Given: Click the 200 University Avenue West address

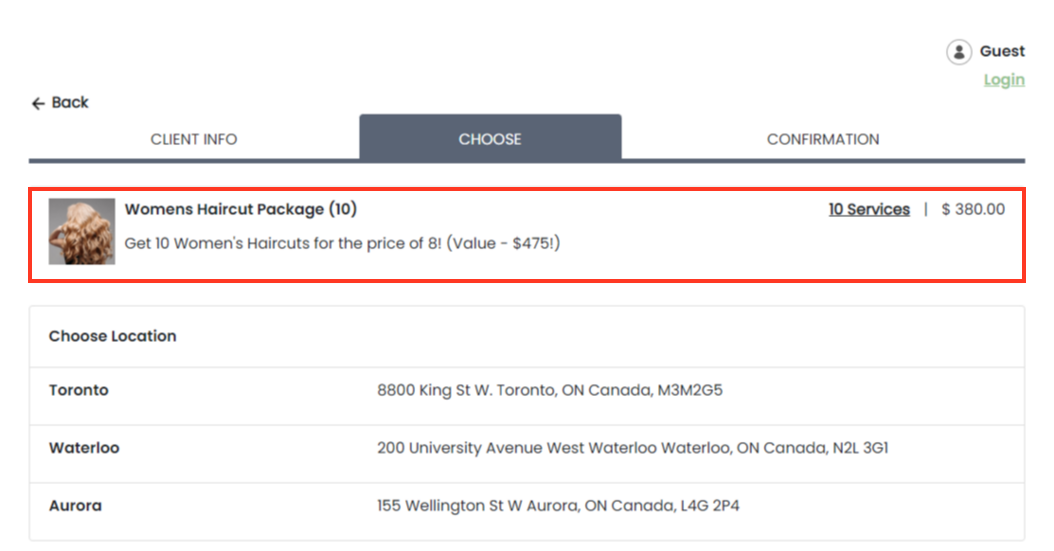Looking at the screenshot, I should 632,448.
